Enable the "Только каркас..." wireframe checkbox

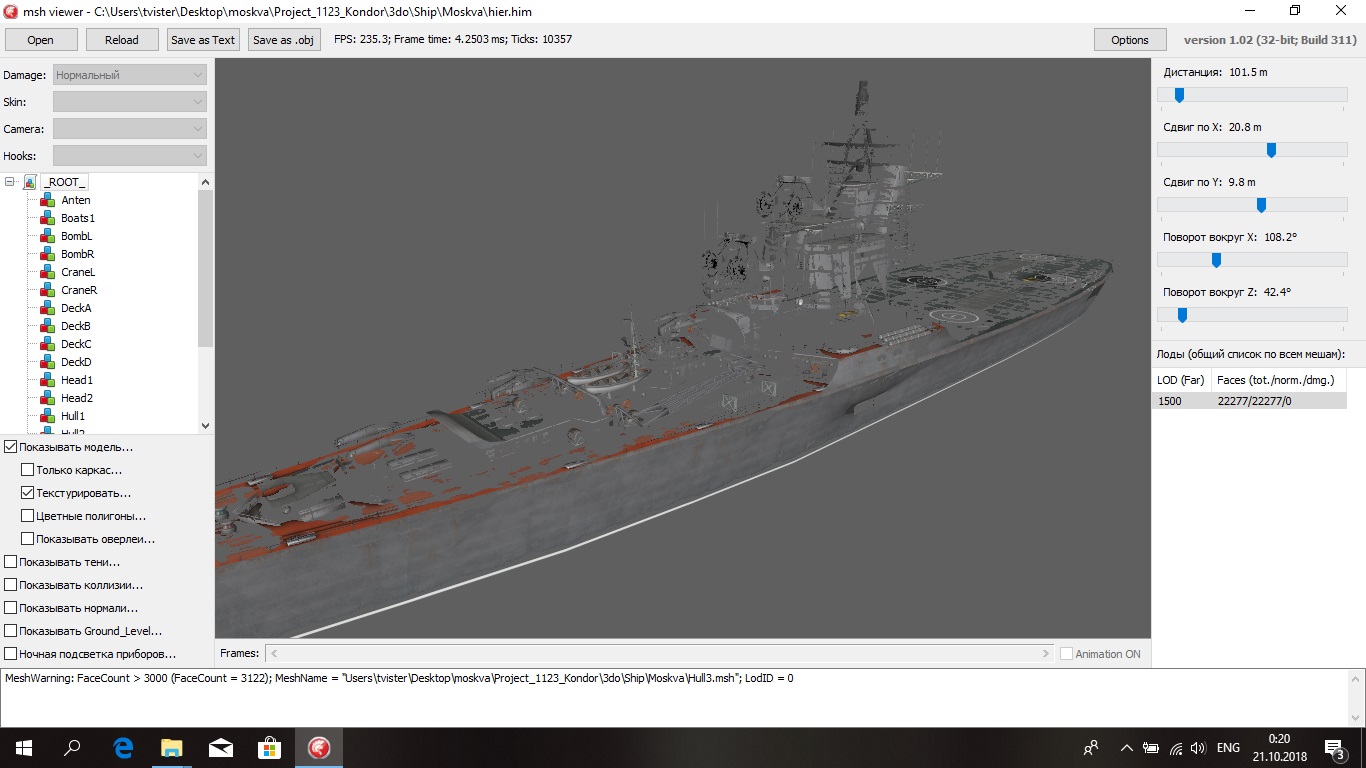tap(28, 470)
